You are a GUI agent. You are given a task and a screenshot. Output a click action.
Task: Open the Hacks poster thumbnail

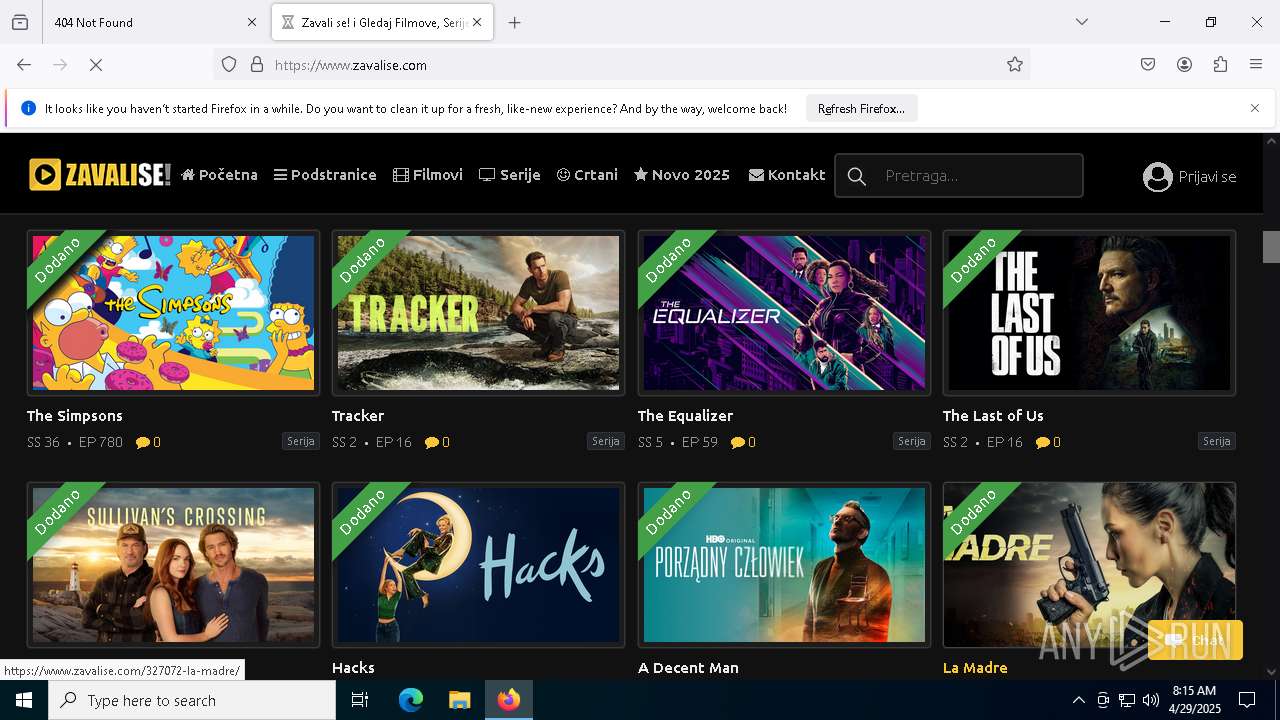pyautogui.click(x=478, y=565)
